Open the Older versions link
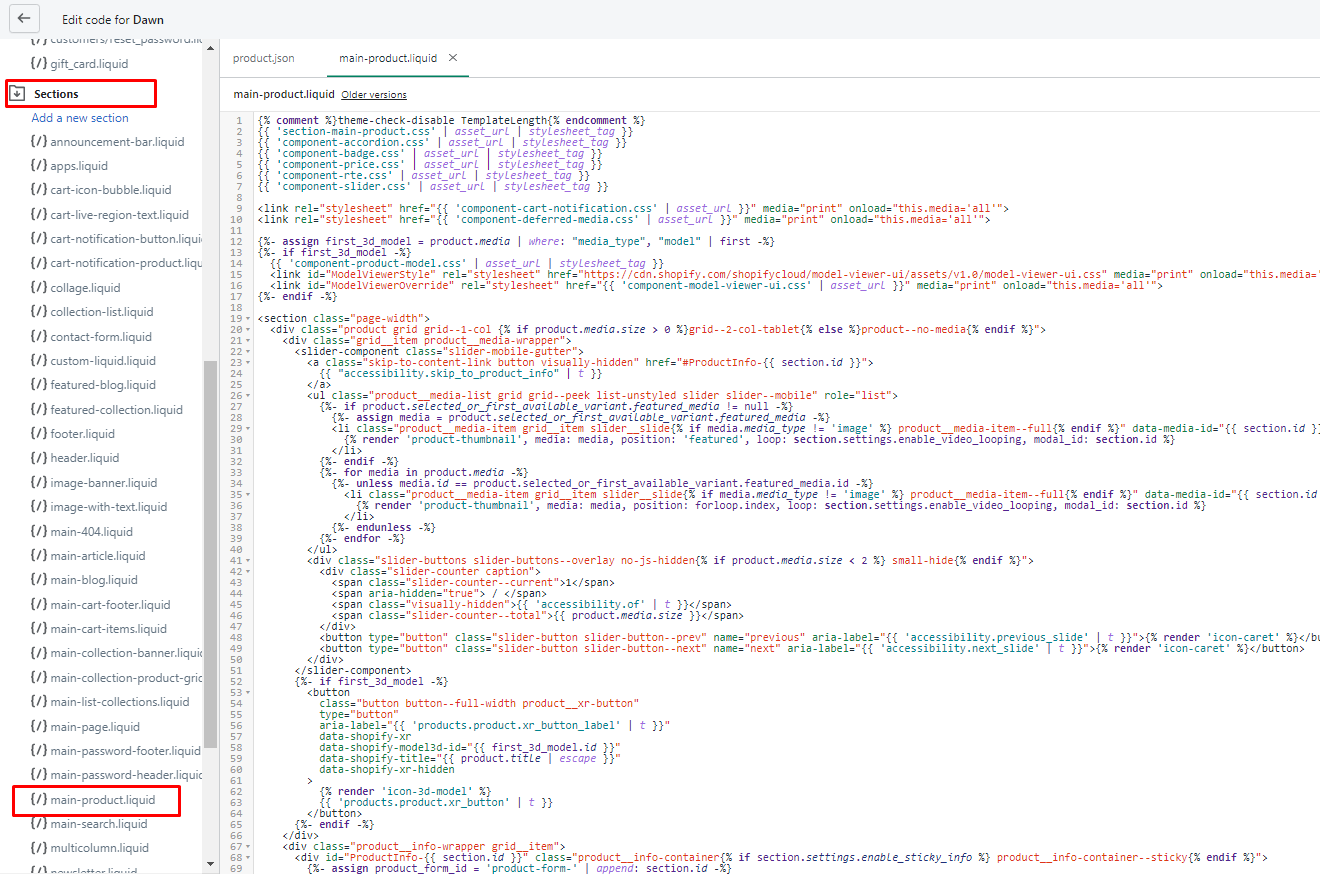The height and width of the screenshot is (874, 1320). click(x=374, y=95)
